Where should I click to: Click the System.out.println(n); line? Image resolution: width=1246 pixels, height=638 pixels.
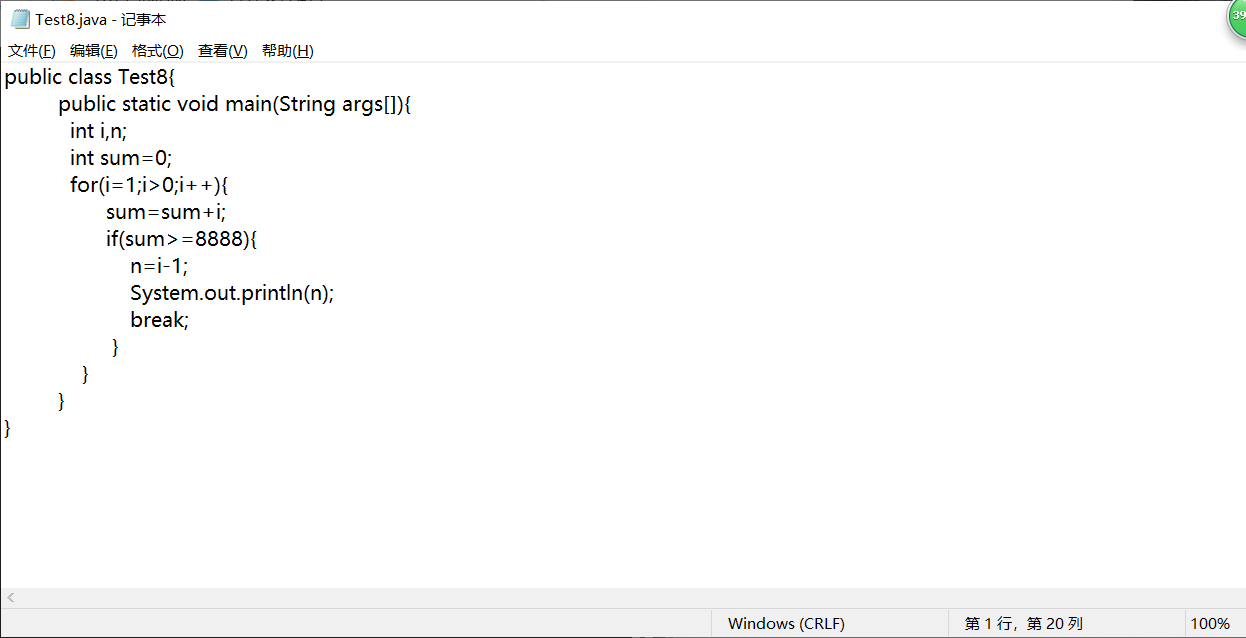pyautogui.click(x=232, y=293)
